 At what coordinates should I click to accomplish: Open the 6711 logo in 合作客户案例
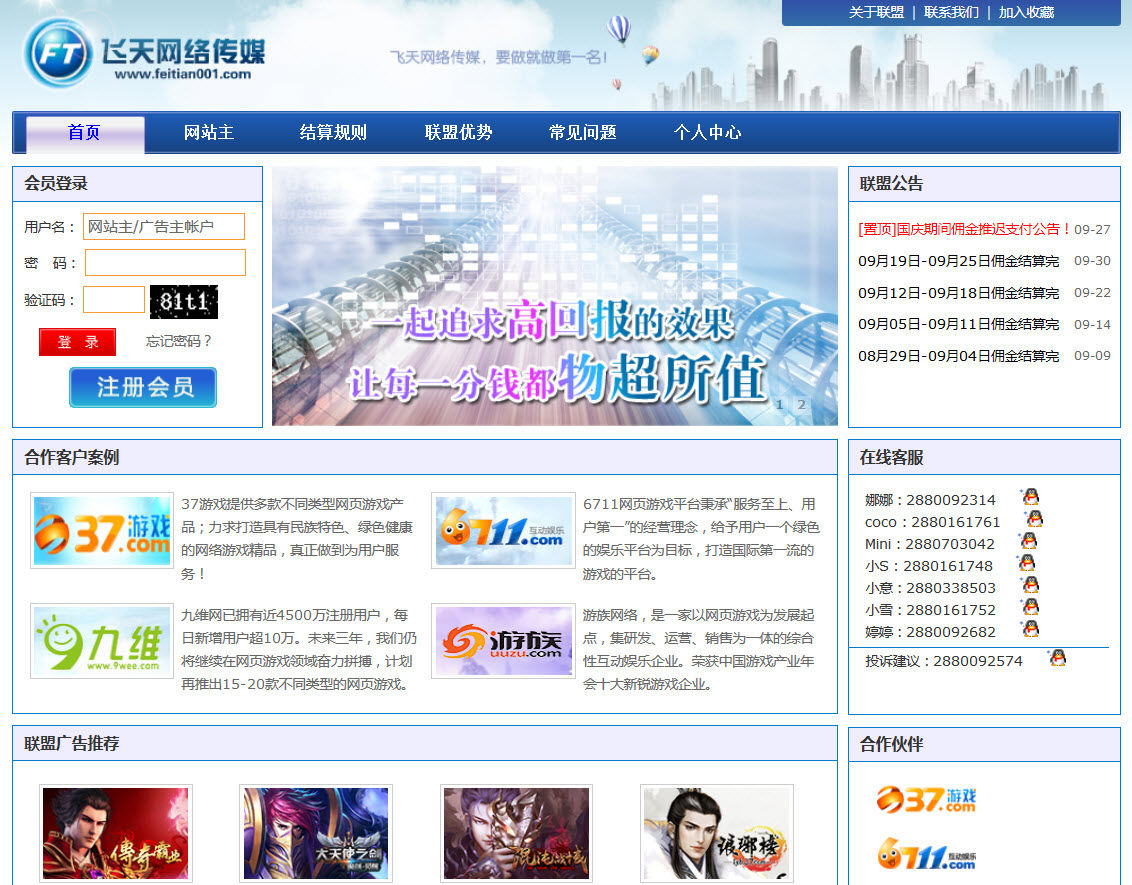pos(503,530)
